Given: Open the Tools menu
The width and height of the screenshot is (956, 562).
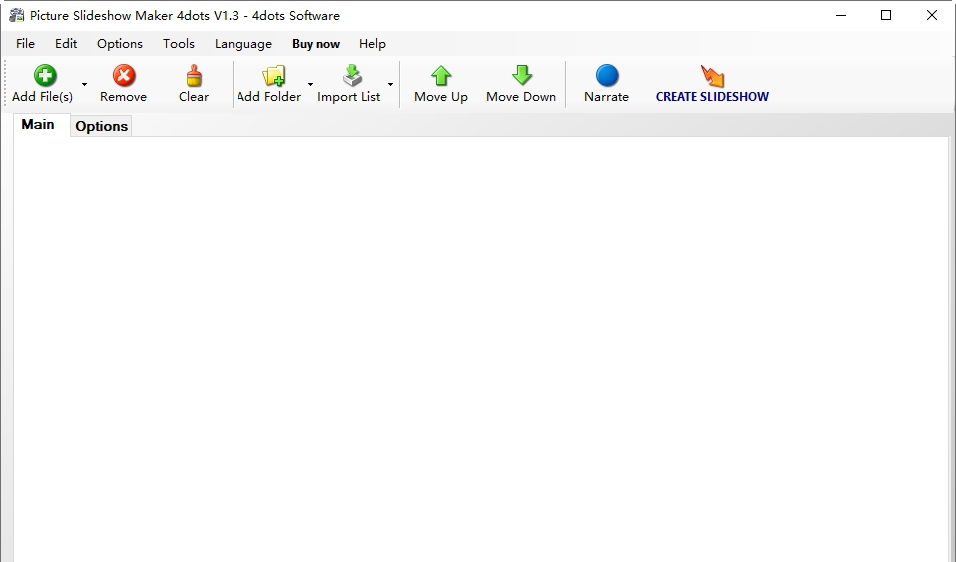Looking at the screenshot, I should 179,44.
